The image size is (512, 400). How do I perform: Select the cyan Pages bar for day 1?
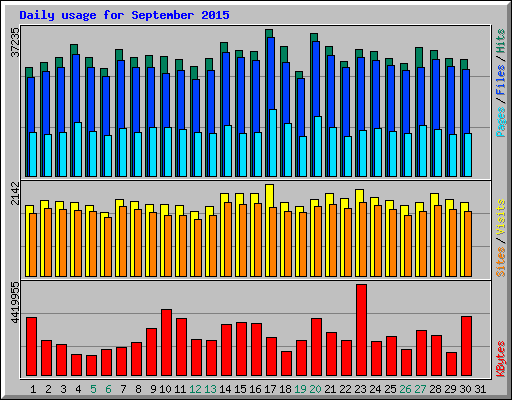pyautogui.click(x=33, y=154)
